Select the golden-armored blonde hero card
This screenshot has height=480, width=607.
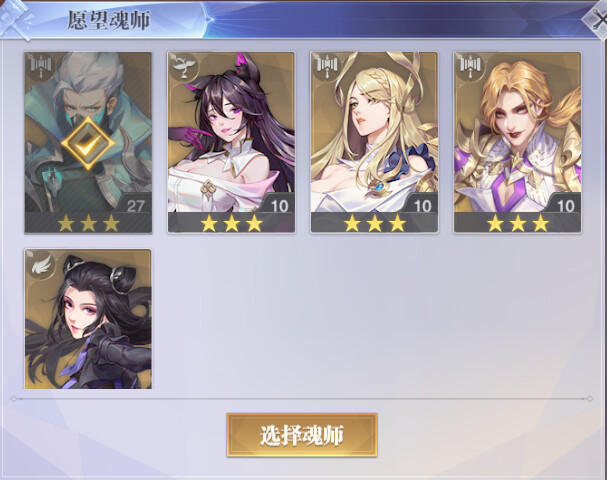coord(518,142)
